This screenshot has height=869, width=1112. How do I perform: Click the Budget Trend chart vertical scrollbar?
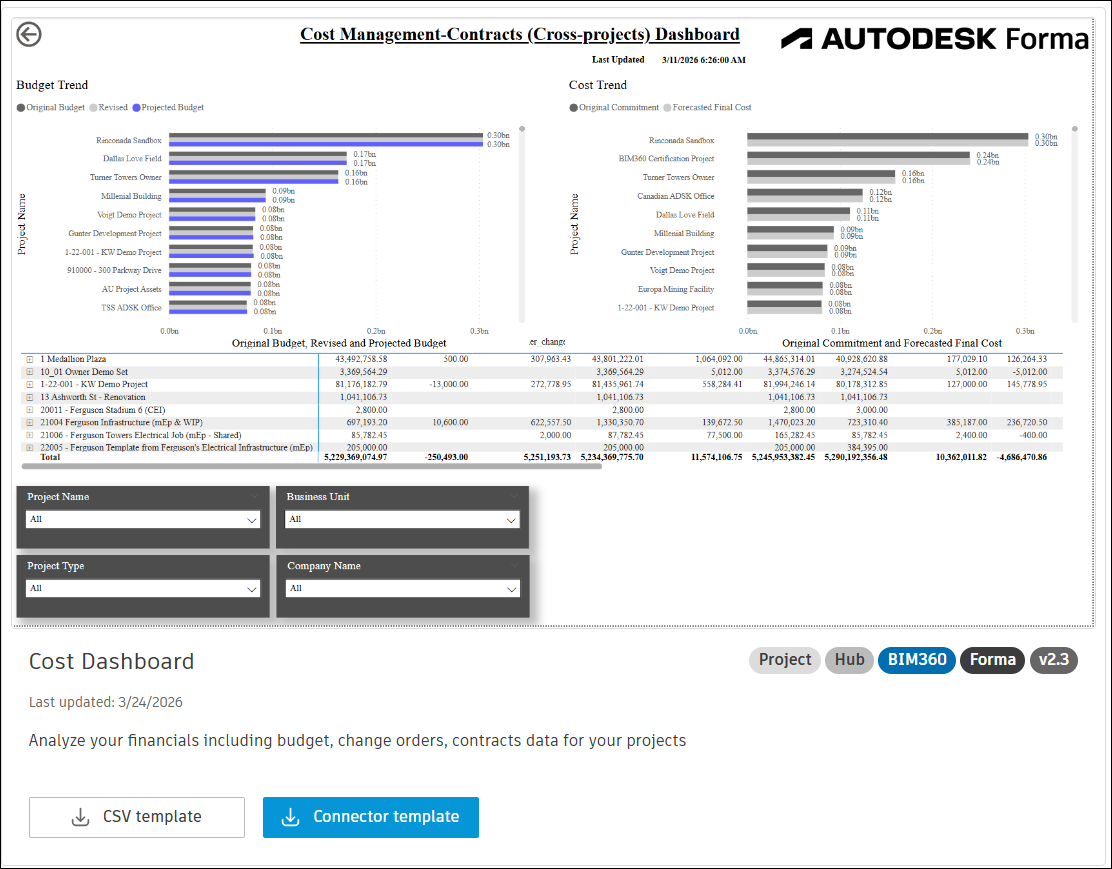point(522,224)
